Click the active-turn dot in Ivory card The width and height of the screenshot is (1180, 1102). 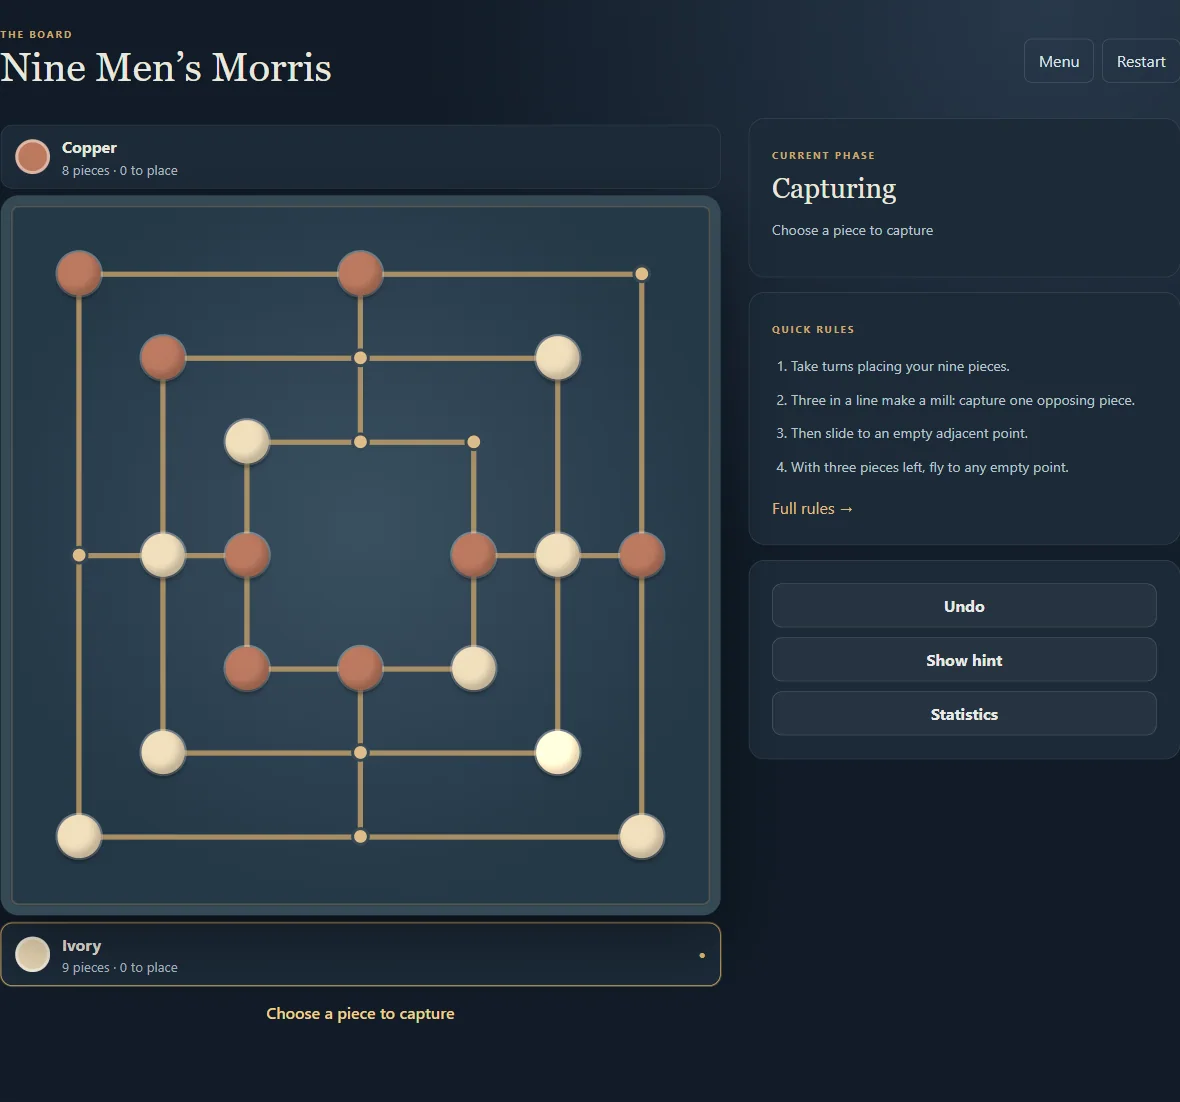(x=702, y=955)
